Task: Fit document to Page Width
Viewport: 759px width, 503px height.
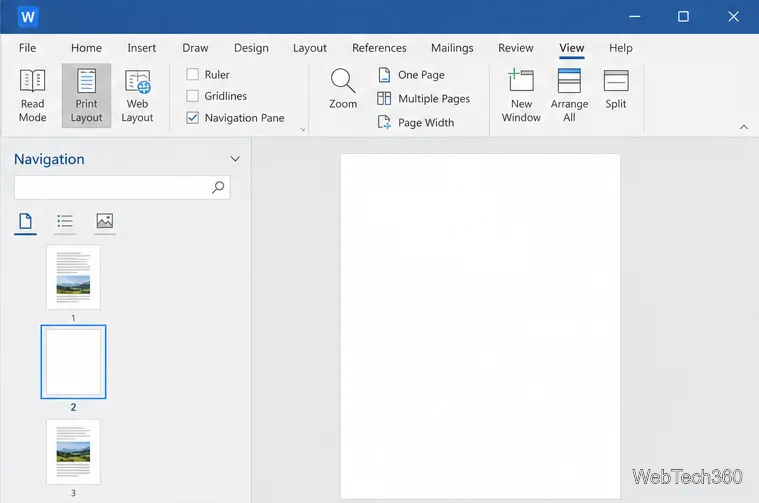Action: (x=416, y=122)
